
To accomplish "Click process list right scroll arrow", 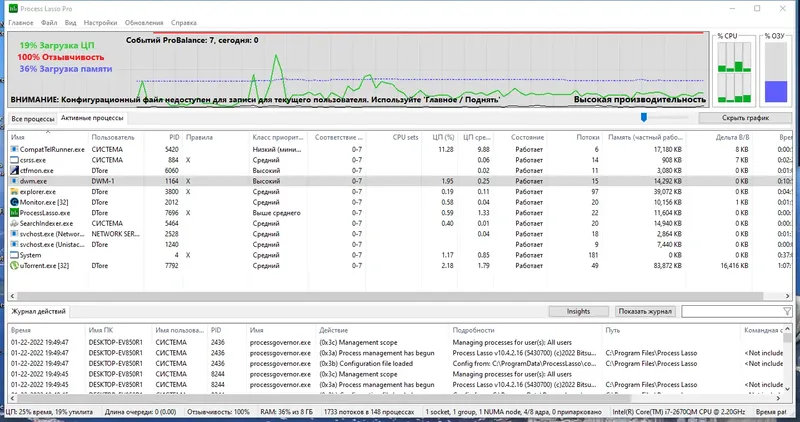I will click(x=787, y=296).
